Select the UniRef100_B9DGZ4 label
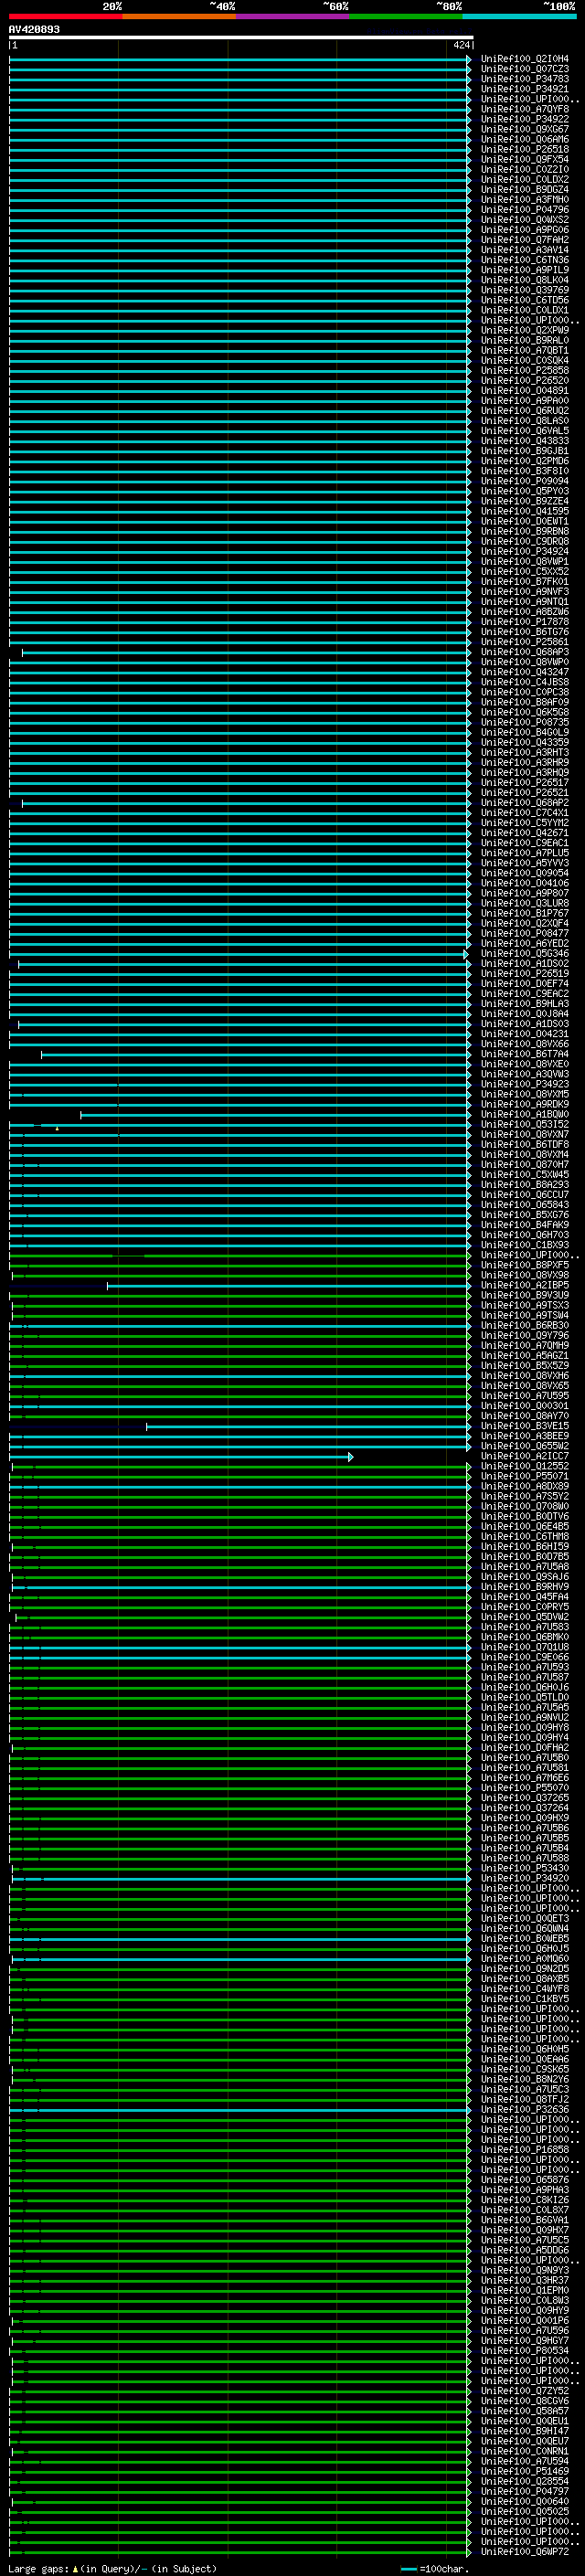This screenshot has height=2576, width=585. pos(525,190)
